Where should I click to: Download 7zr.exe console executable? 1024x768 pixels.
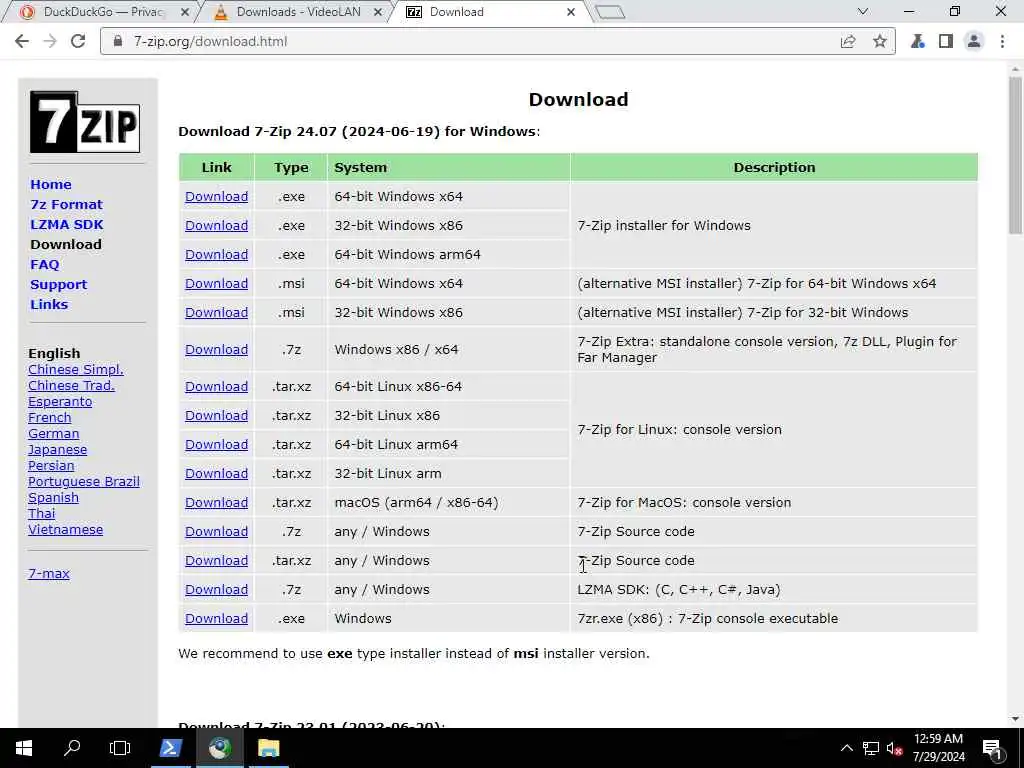[216, 618]
